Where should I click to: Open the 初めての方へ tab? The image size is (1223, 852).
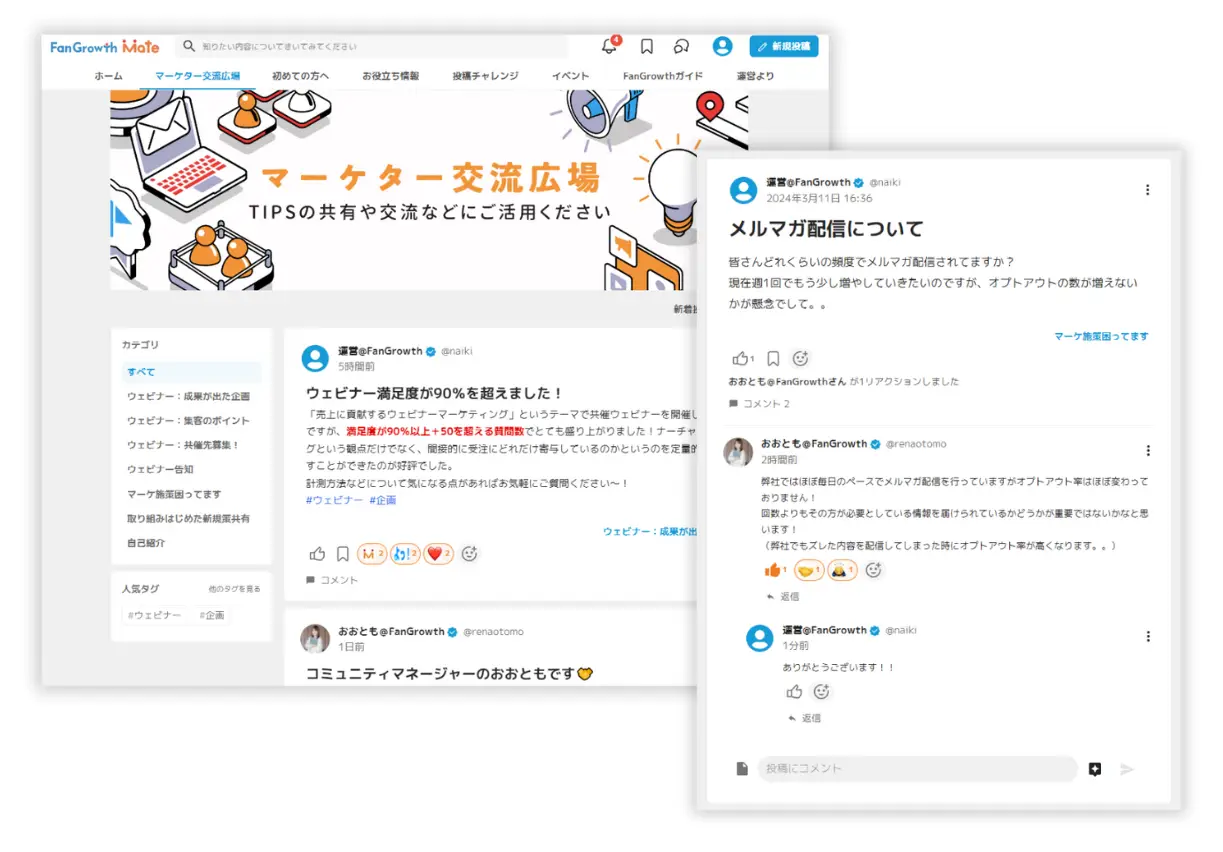coord(300,76)
